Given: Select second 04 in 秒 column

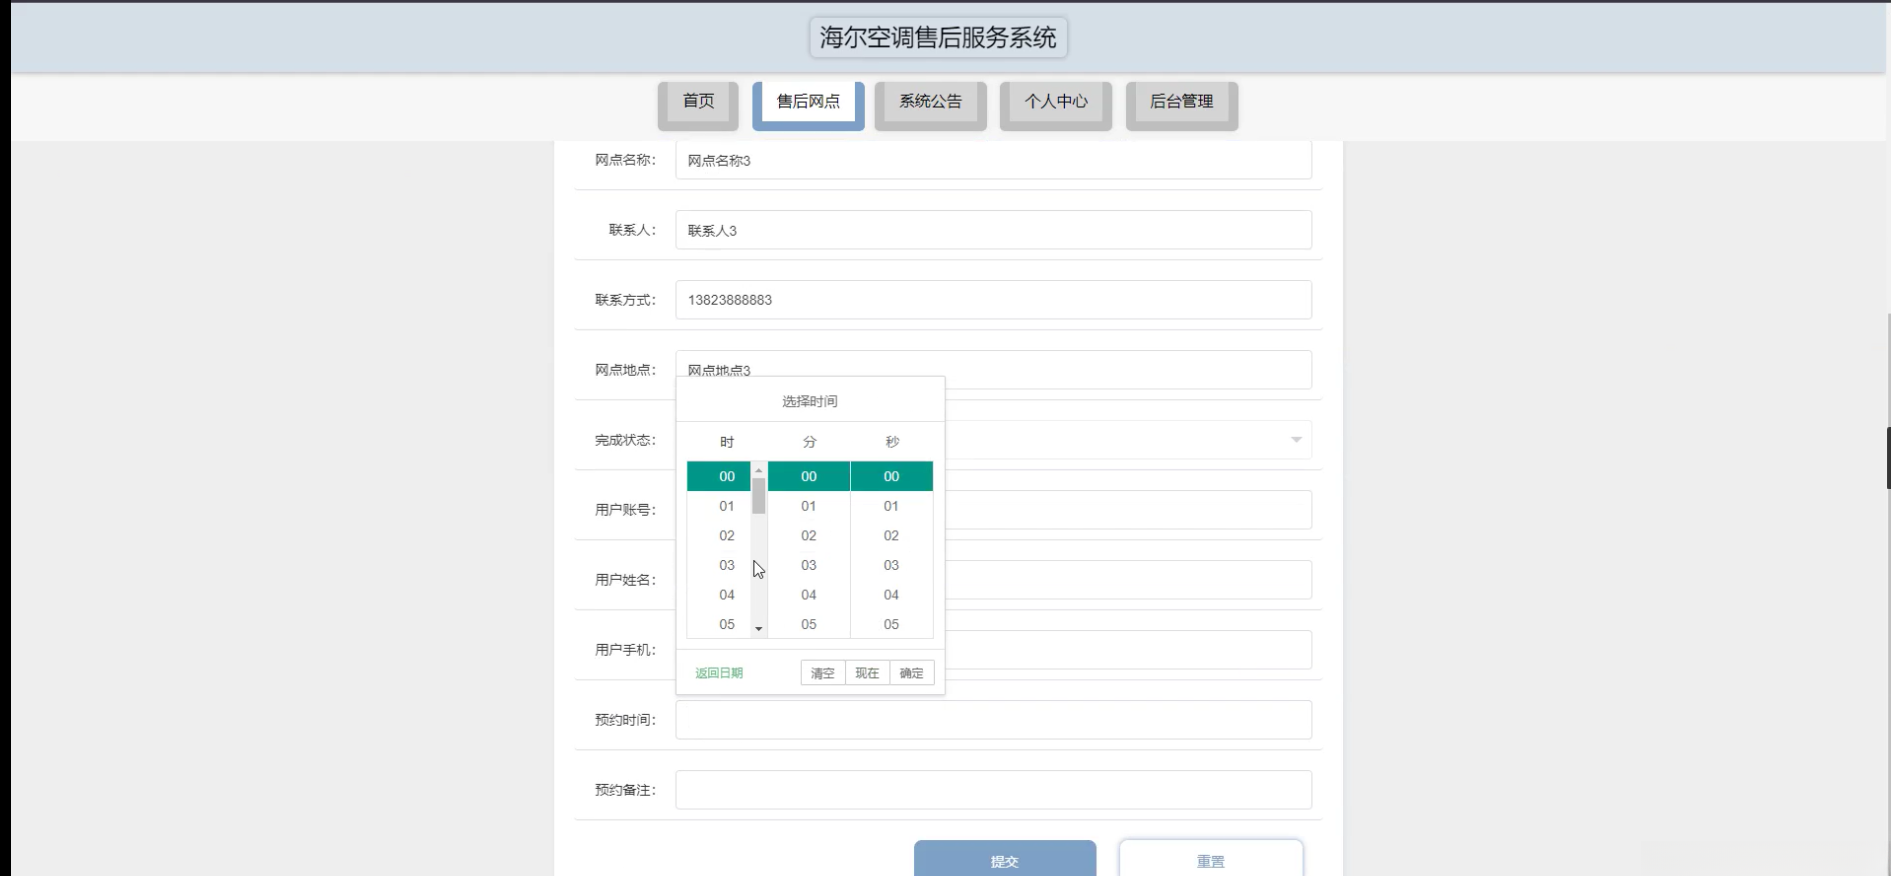Looking at the screenshot, I should coord(891,595).
